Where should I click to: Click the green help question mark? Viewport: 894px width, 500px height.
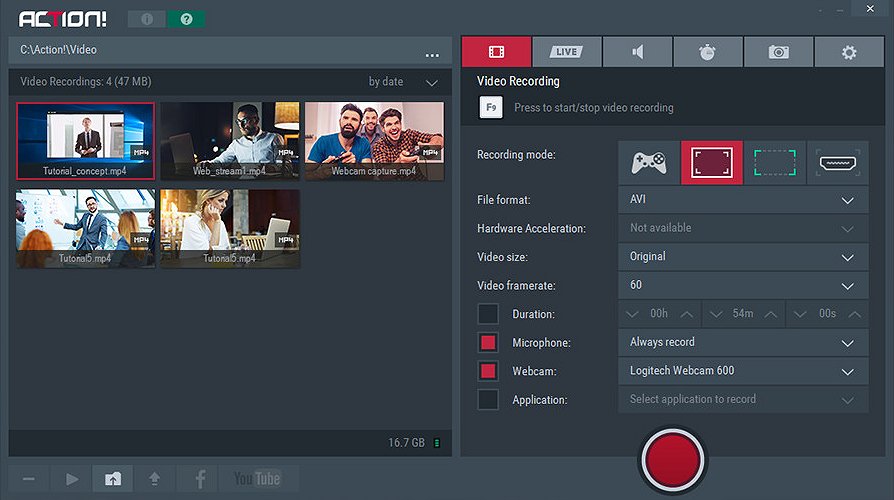(x=186, y=19)
